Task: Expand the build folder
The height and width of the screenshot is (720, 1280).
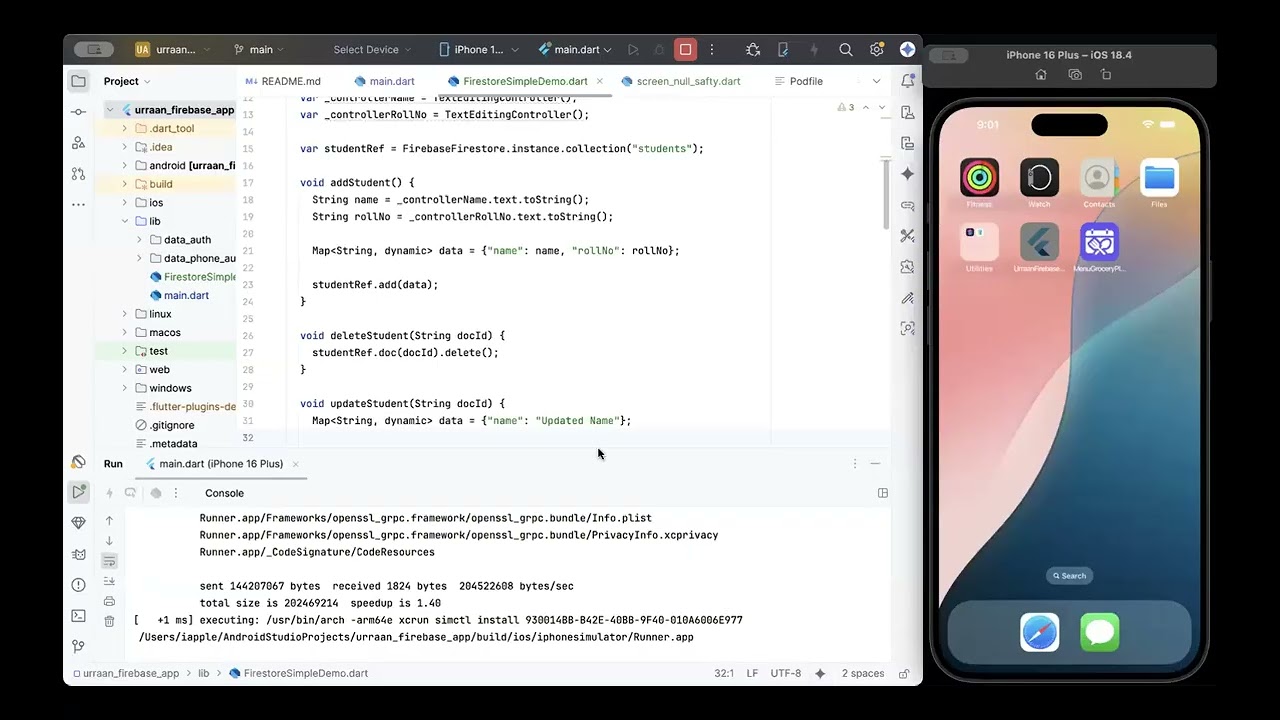Action: 125,184
